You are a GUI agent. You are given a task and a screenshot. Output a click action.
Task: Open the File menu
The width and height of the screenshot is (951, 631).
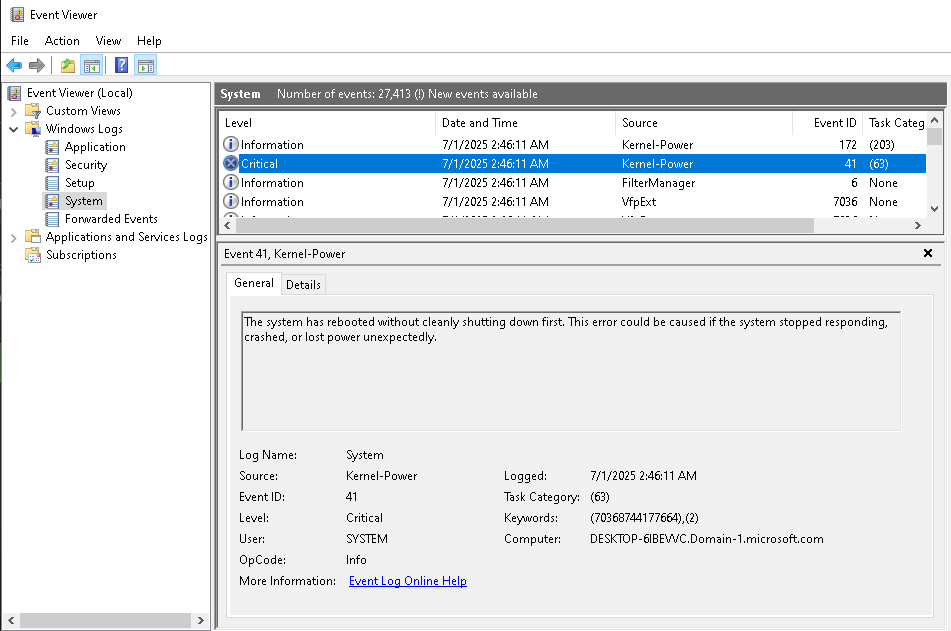19,41
